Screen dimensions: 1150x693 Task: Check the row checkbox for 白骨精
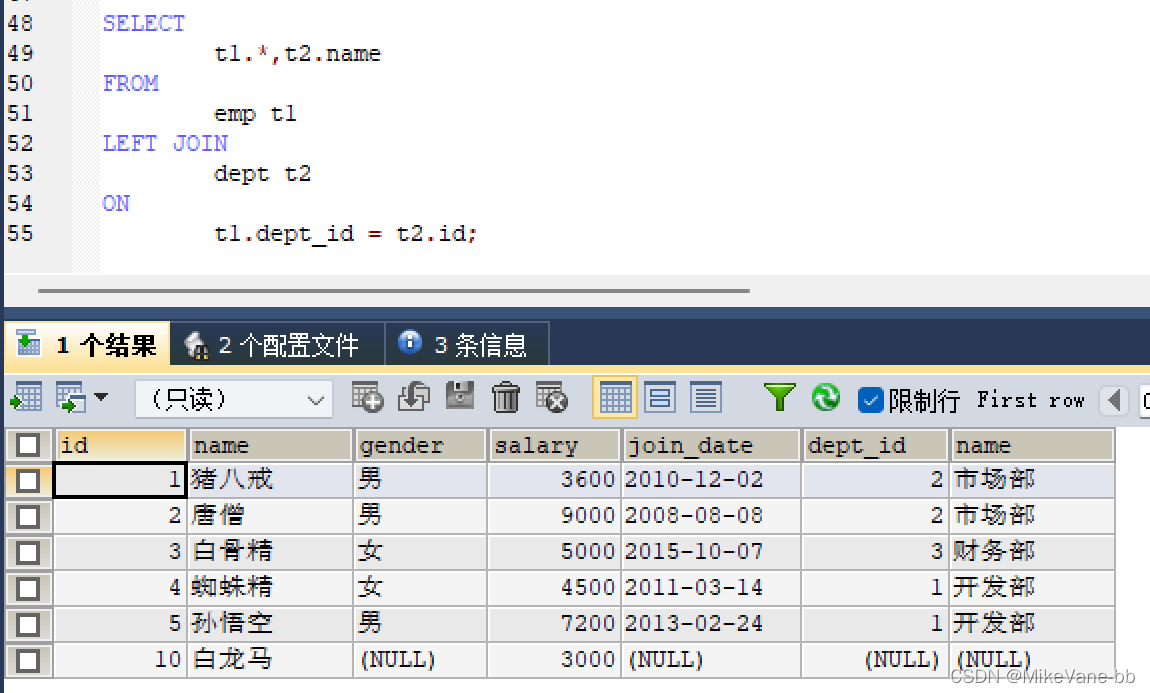coord(28,552)
